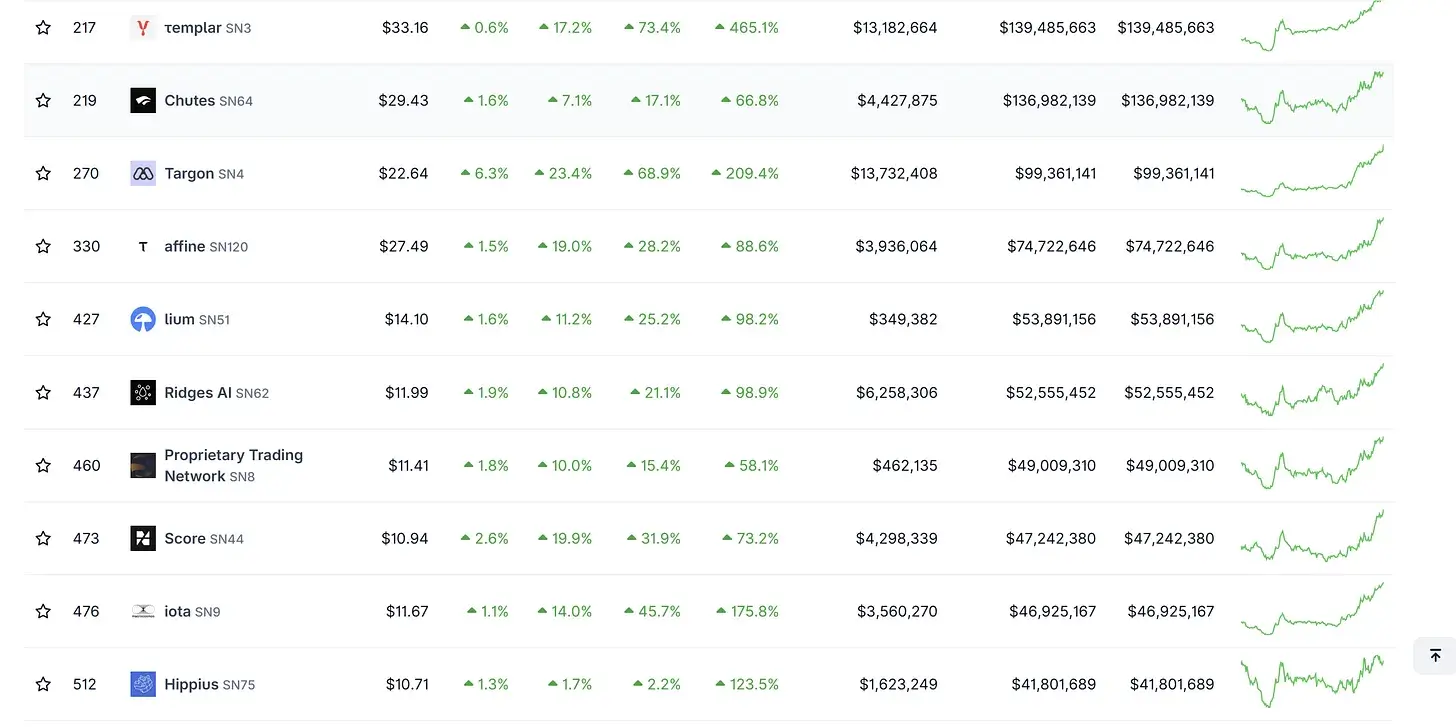
Task: Open the Score price trend sparkline
Action: coord(1312,537)
